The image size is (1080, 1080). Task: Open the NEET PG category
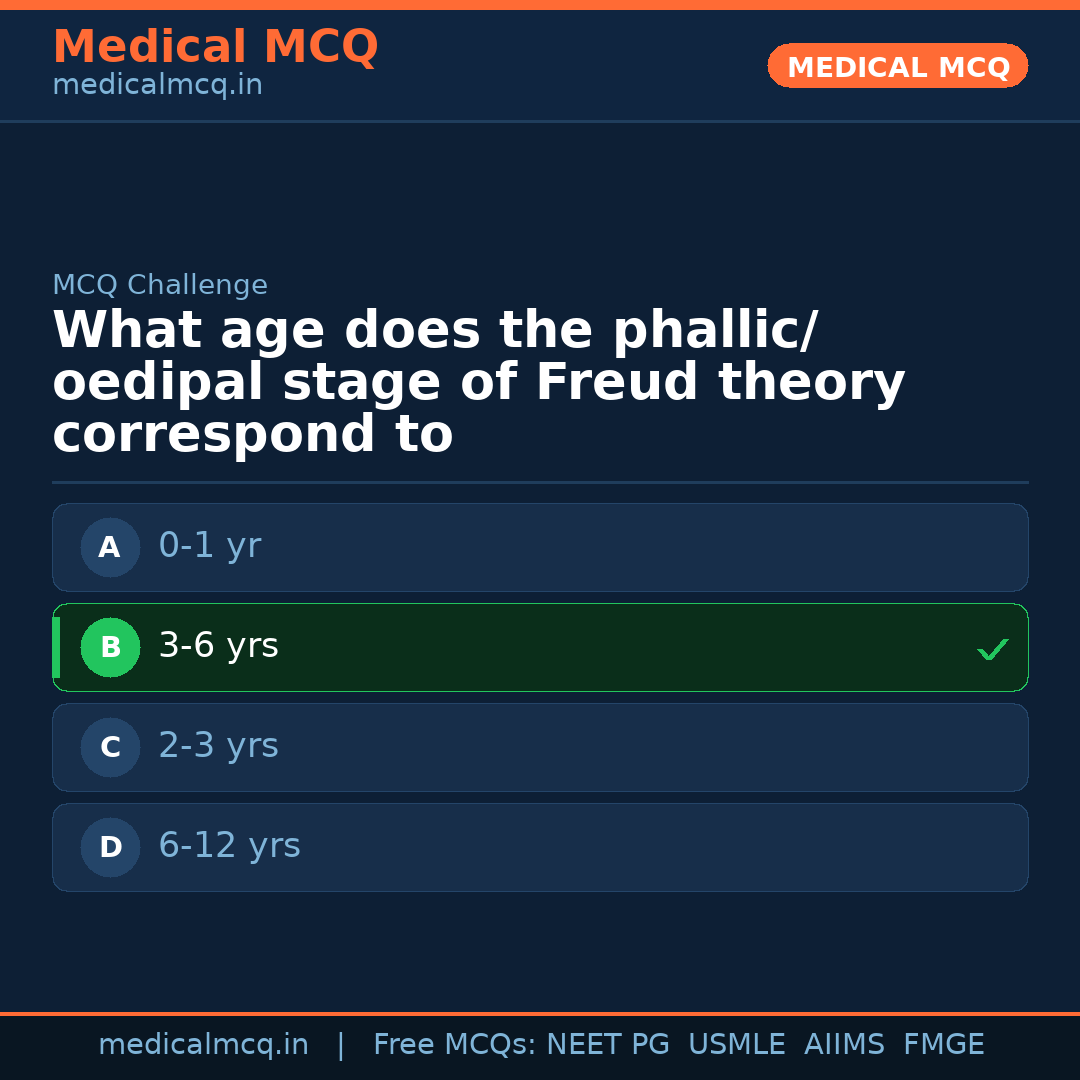pyautogui.click(x=607, y=1043)
